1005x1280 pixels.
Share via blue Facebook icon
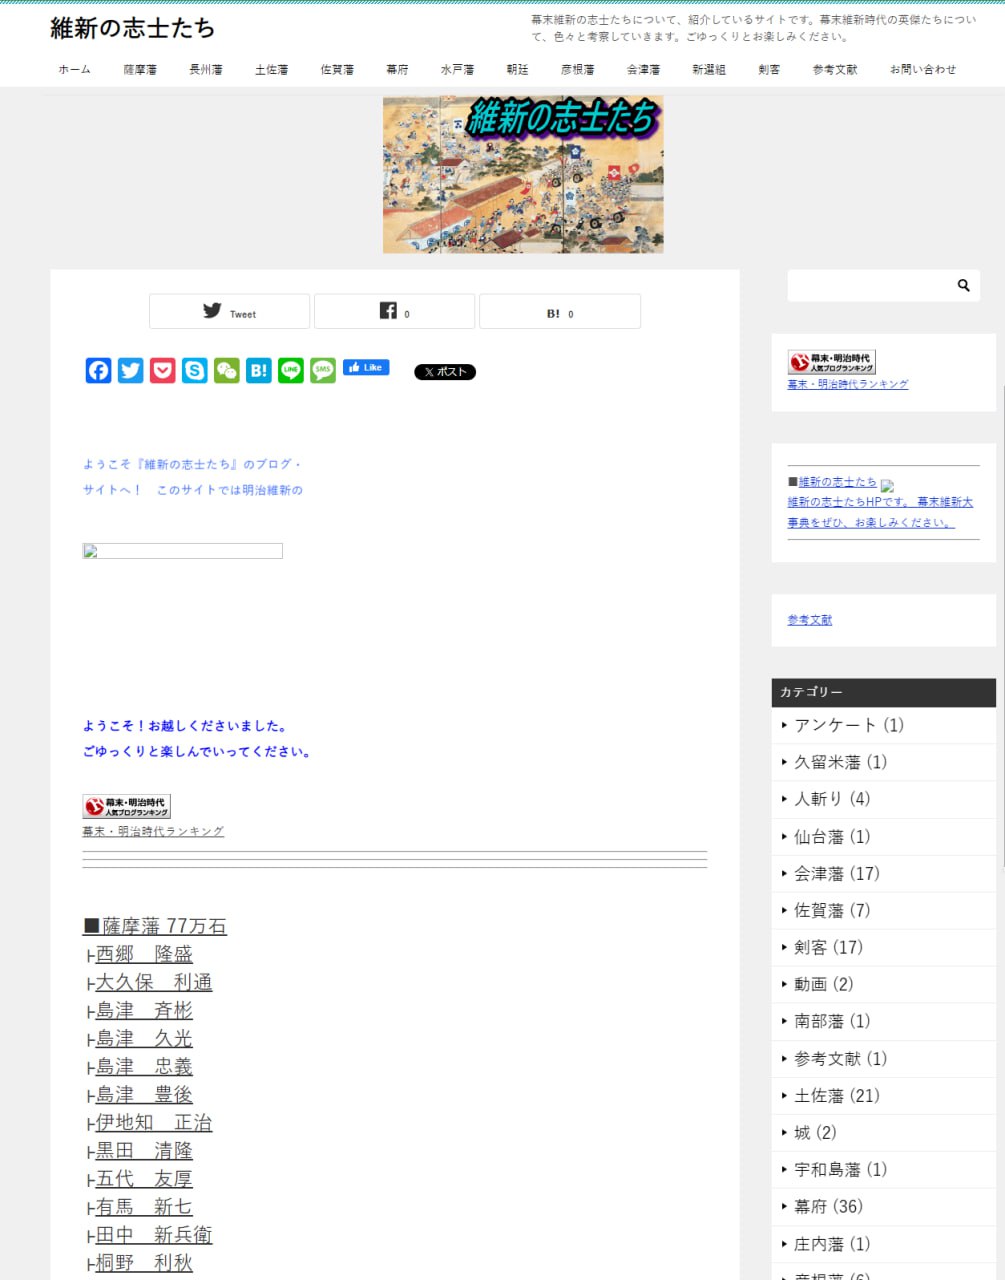point(98,371)
